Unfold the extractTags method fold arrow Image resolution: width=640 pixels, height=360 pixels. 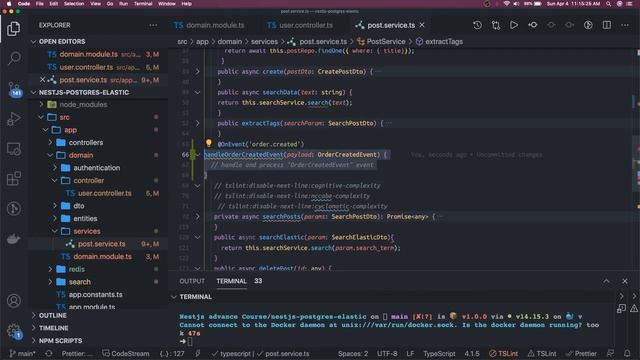click(198, 123)
